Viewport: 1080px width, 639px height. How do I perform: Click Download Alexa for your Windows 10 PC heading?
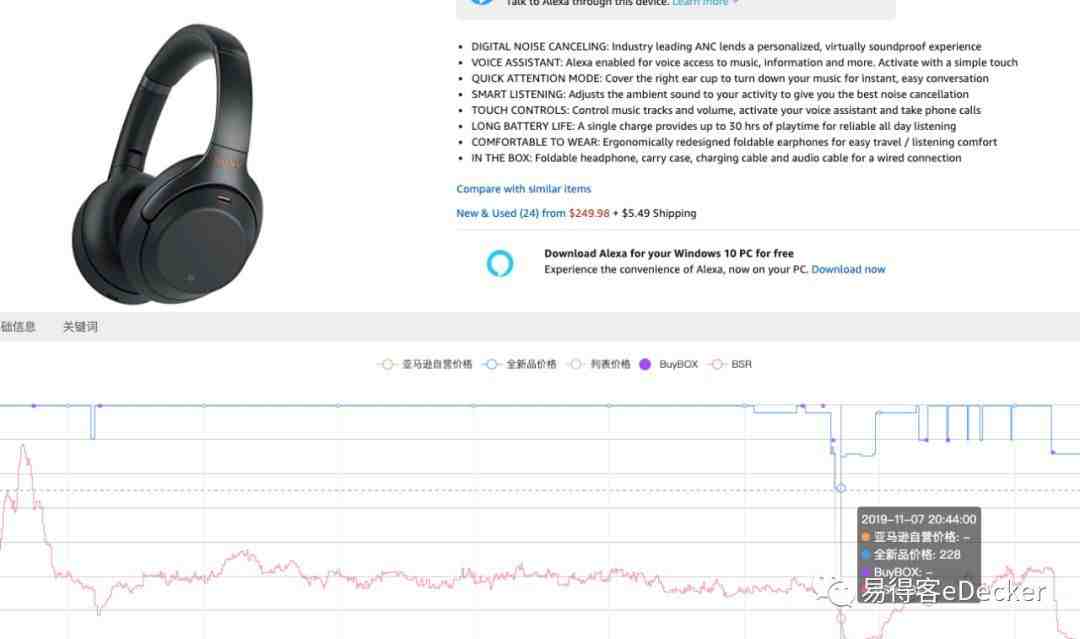(x=669, y=253)
